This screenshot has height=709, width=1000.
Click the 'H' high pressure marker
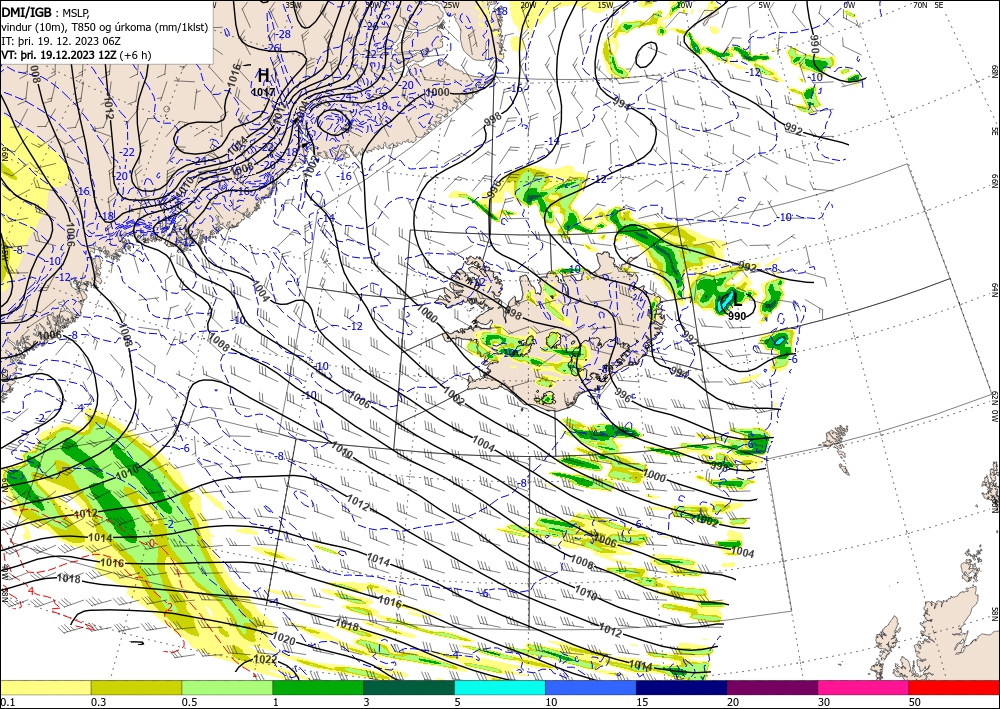click(263, 75)
